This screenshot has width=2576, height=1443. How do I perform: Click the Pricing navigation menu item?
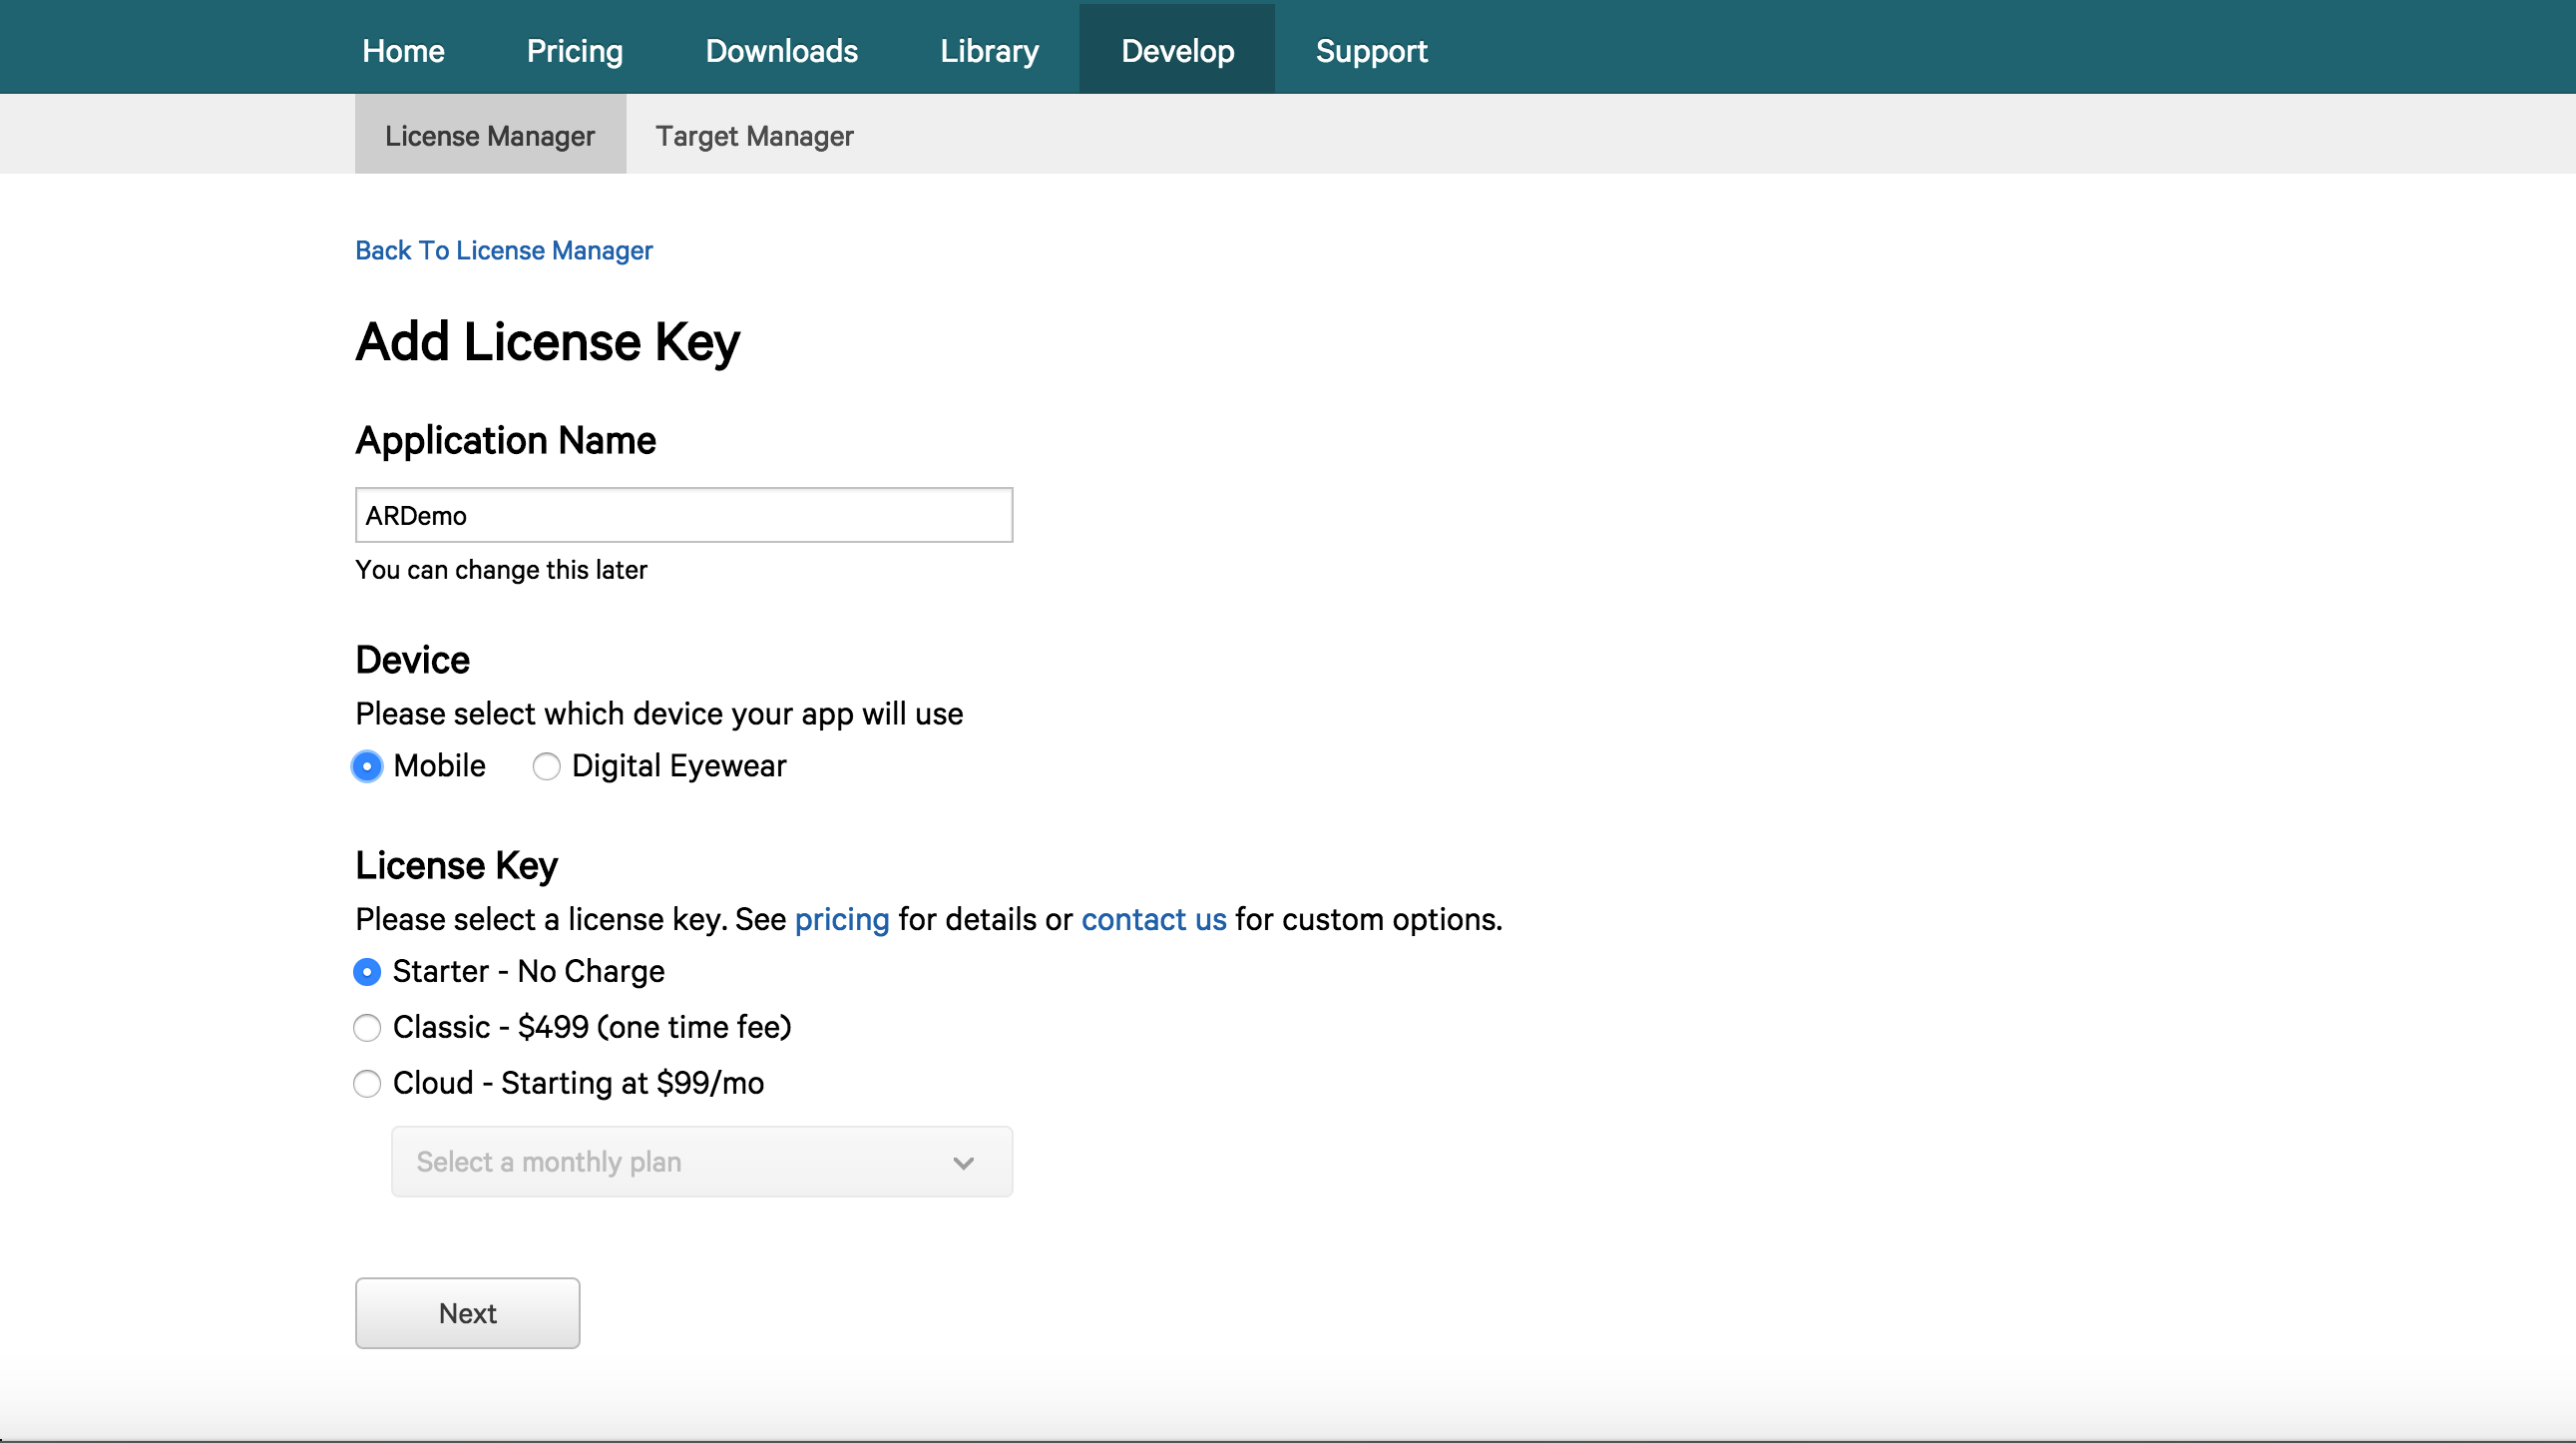(x=574, y=48)
